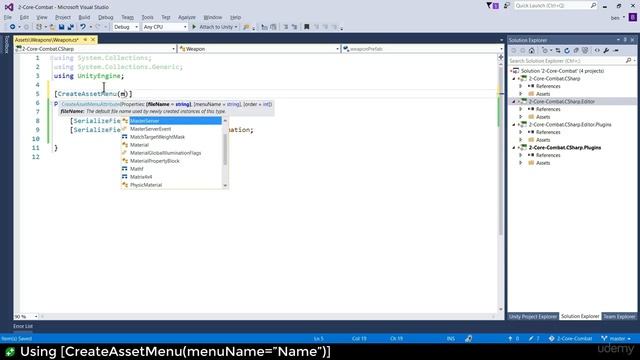Pin the Weapon.cs document tab
The height and width of the screenshot is (360, 640).
(85, 40)
